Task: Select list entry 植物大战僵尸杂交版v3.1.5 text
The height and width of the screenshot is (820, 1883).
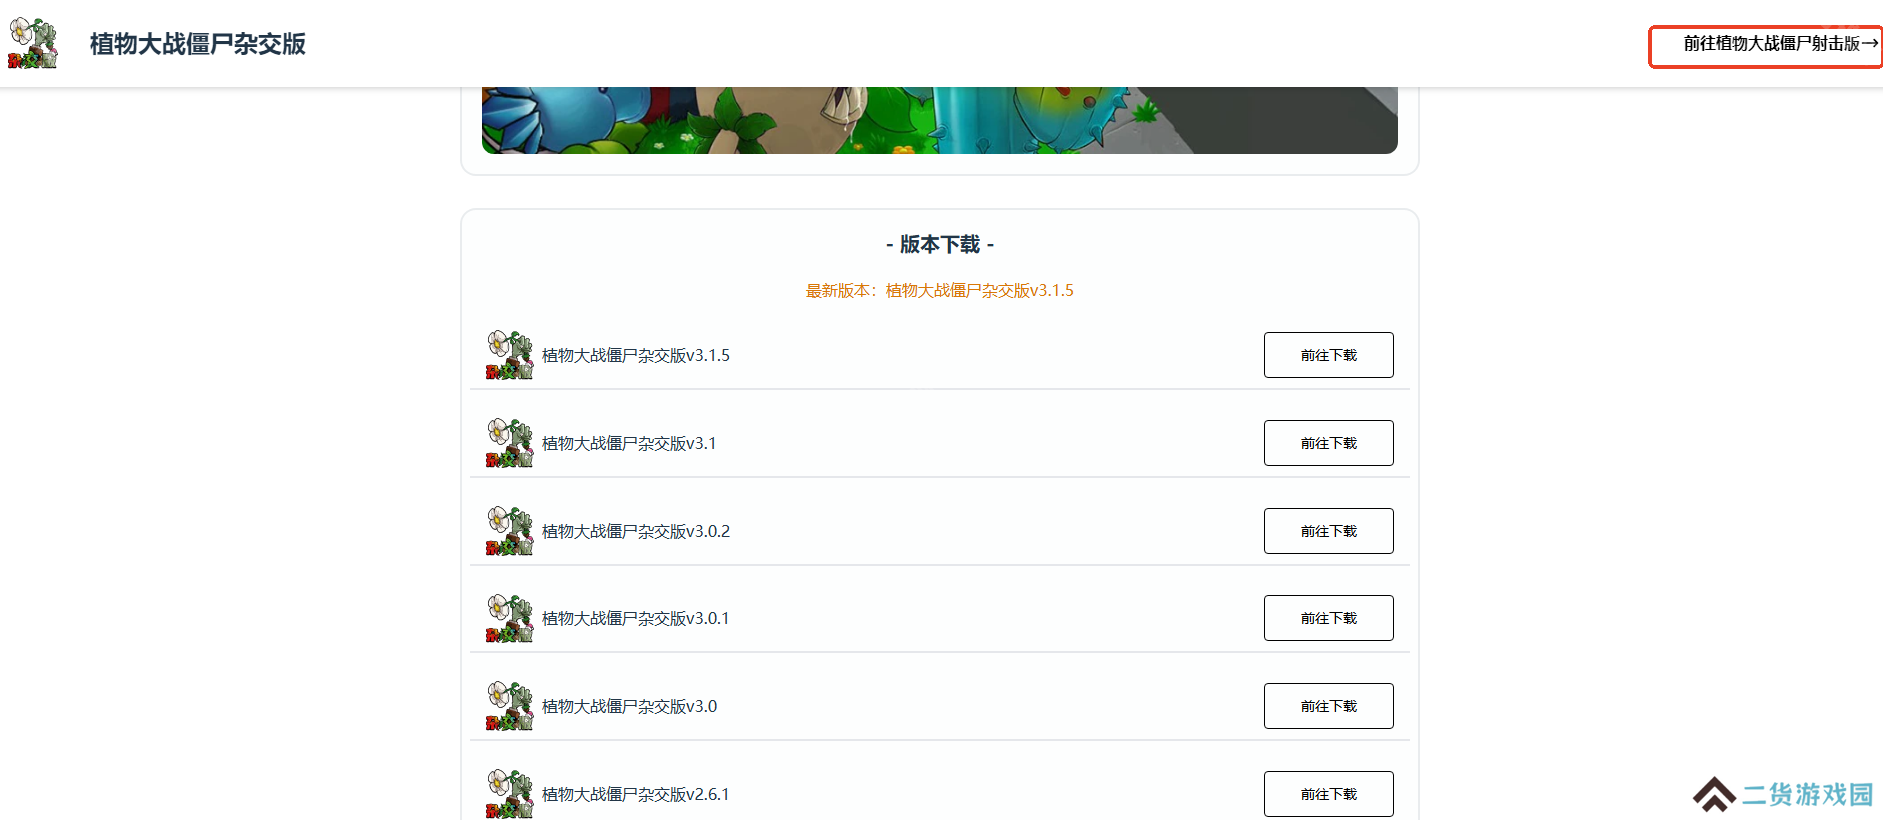Action: (636, 355)
